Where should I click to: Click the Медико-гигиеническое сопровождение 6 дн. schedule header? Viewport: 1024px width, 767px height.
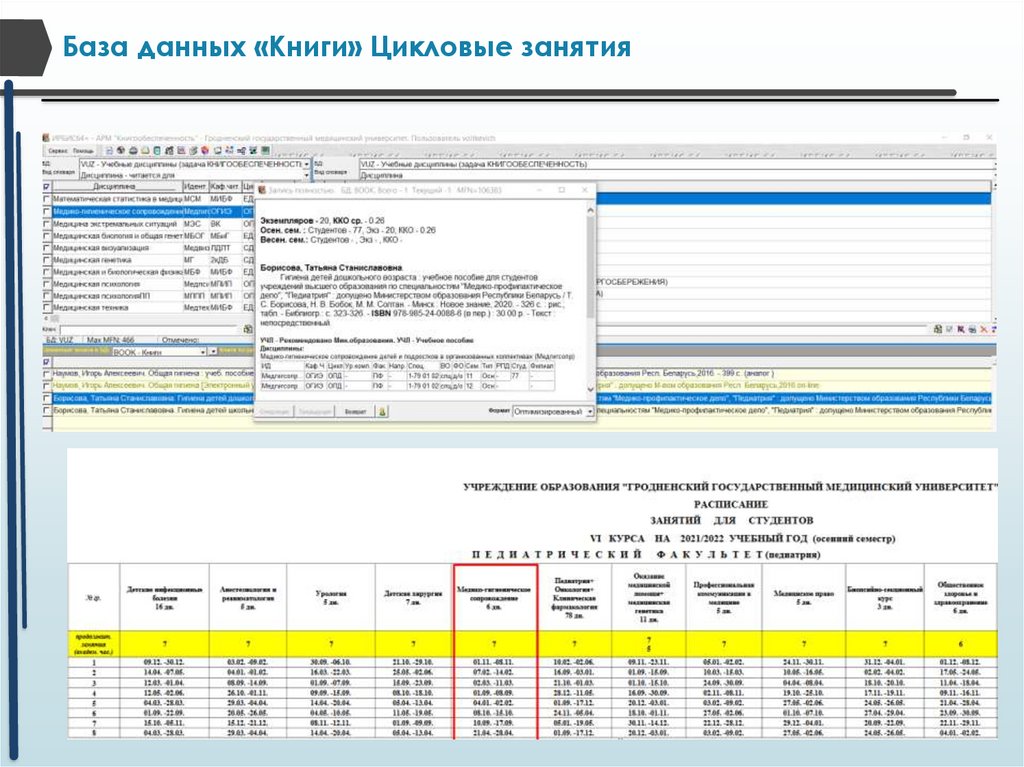tap(494, 597)
